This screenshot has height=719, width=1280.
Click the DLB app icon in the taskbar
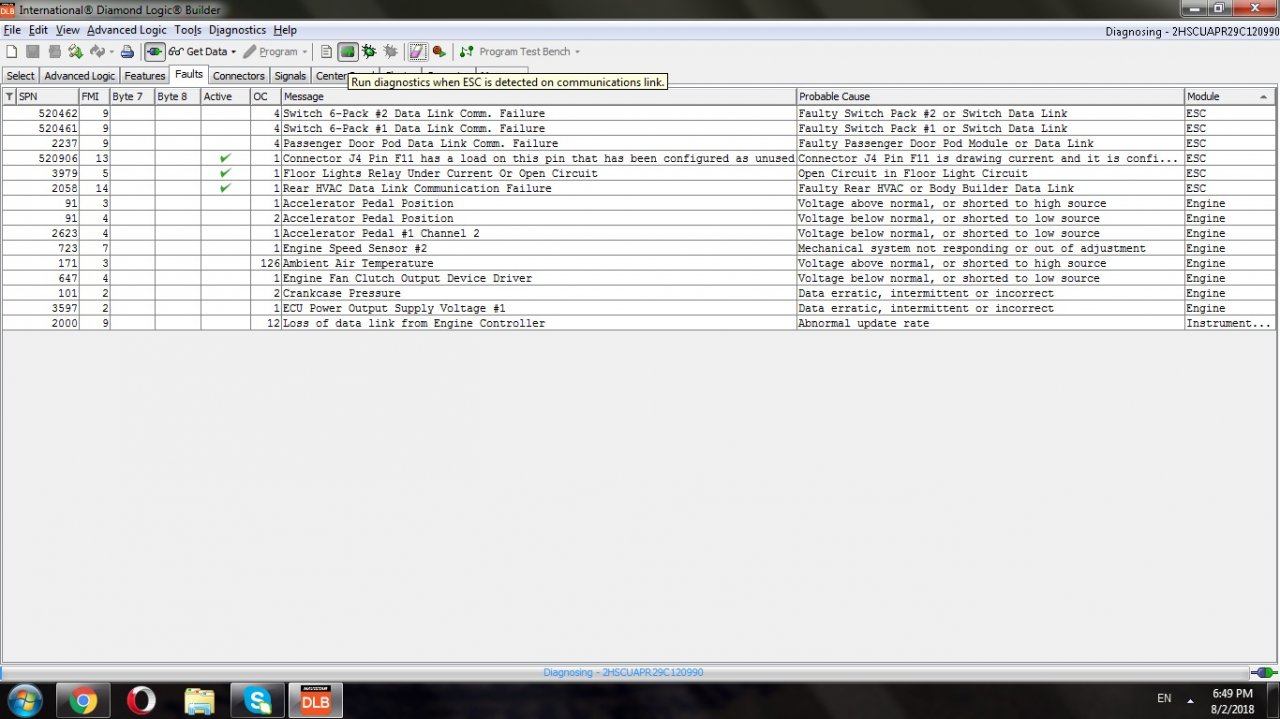tap(316, 700)
